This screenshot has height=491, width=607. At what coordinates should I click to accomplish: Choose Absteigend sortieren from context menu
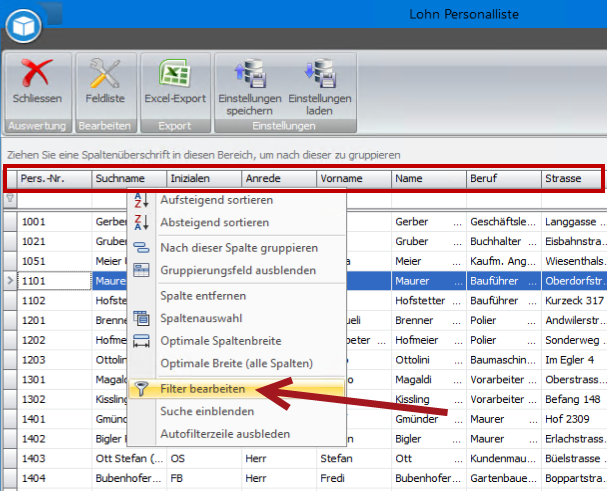tap(214, 222)
